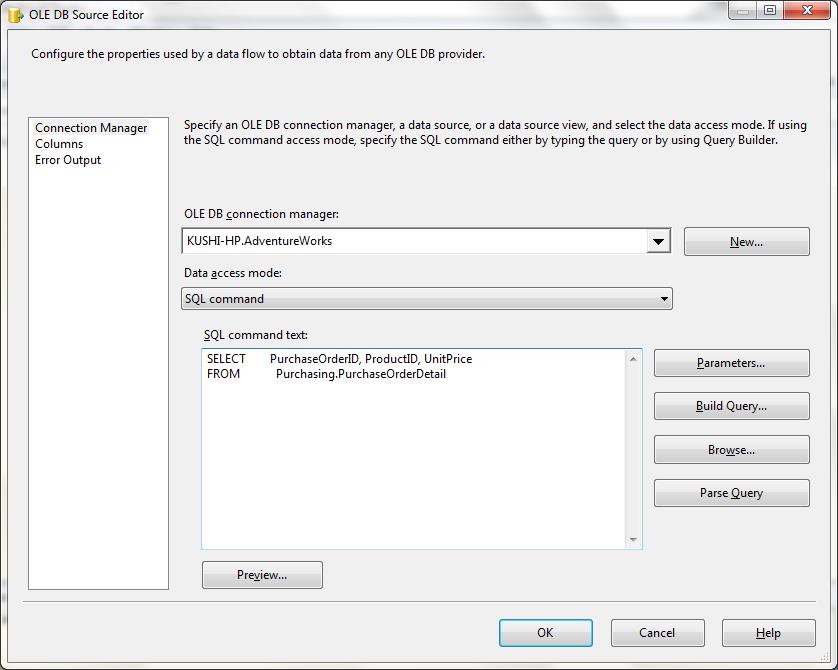Switch to the Columns page
The height and width of the screenshot is (670, 838).
point(59,144)
